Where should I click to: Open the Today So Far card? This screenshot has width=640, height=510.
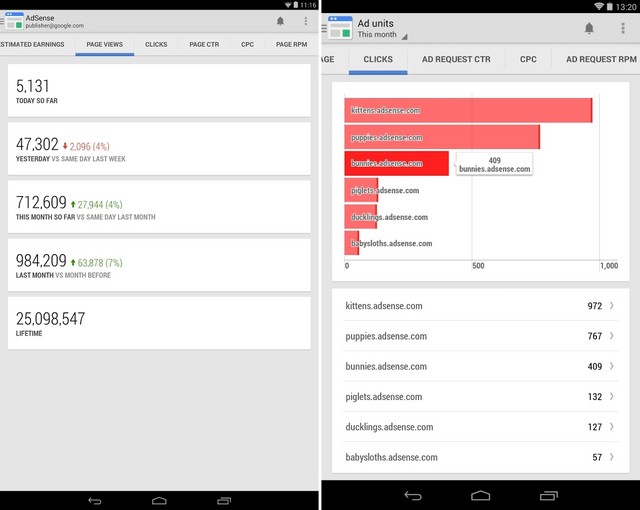[159, 91]
